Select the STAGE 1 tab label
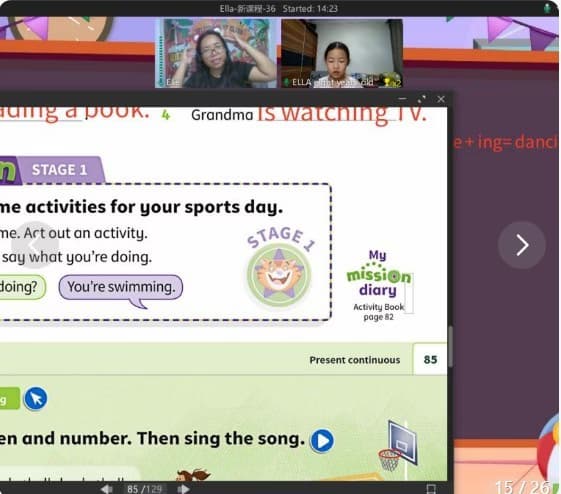The width and height of the screenshot is (561, 494). coord(59,170)
